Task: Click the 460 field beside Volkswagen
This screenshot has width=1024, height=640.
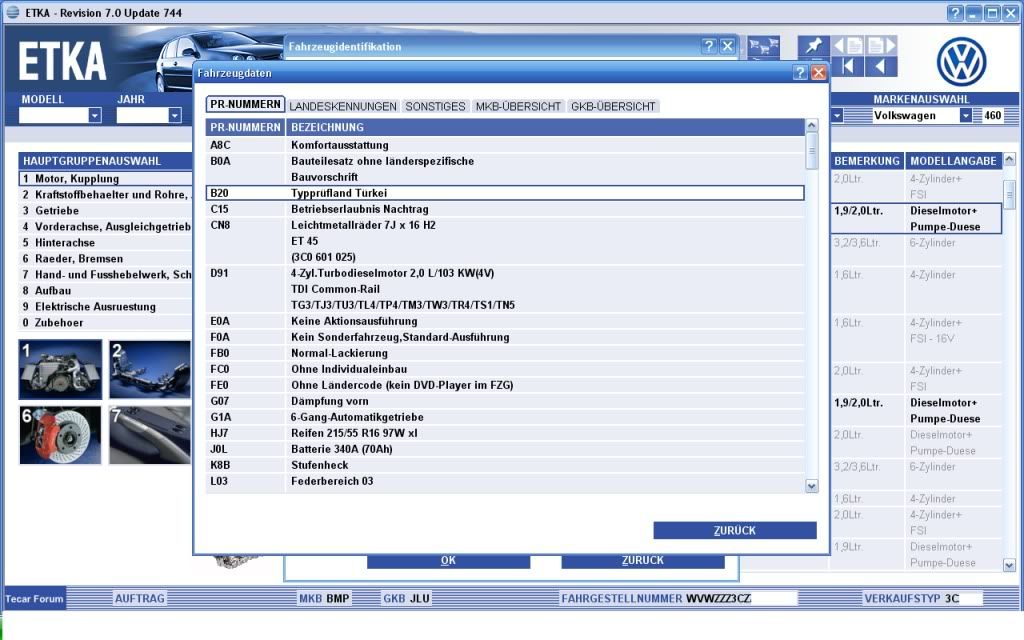Action: point(993,116)
